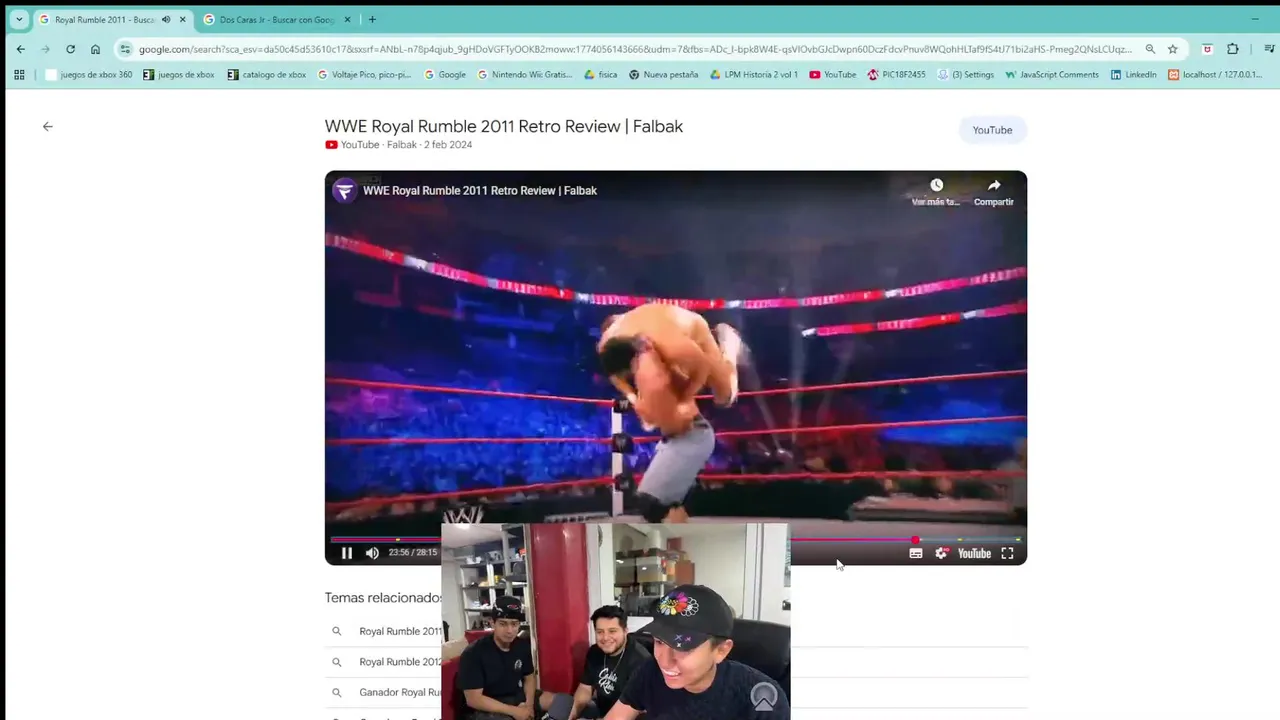
Task: Bookmark this page with star
Action: [x=1173, y=49]
